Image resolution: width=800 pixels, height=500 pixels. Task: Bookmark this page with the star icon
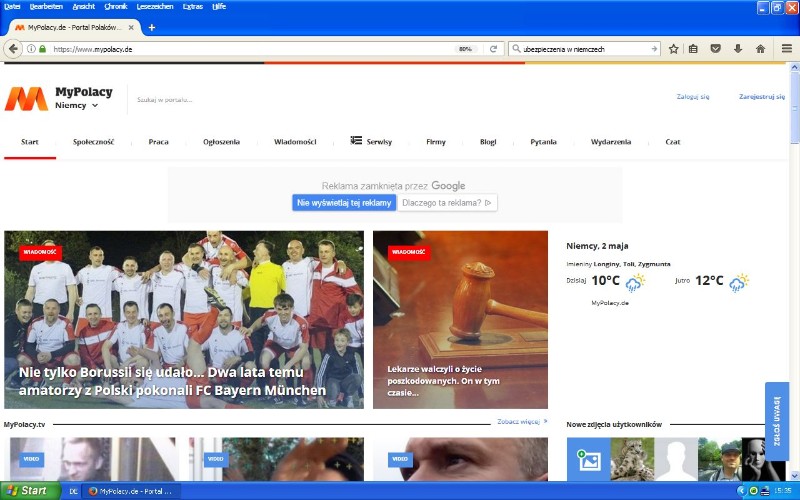674,48
